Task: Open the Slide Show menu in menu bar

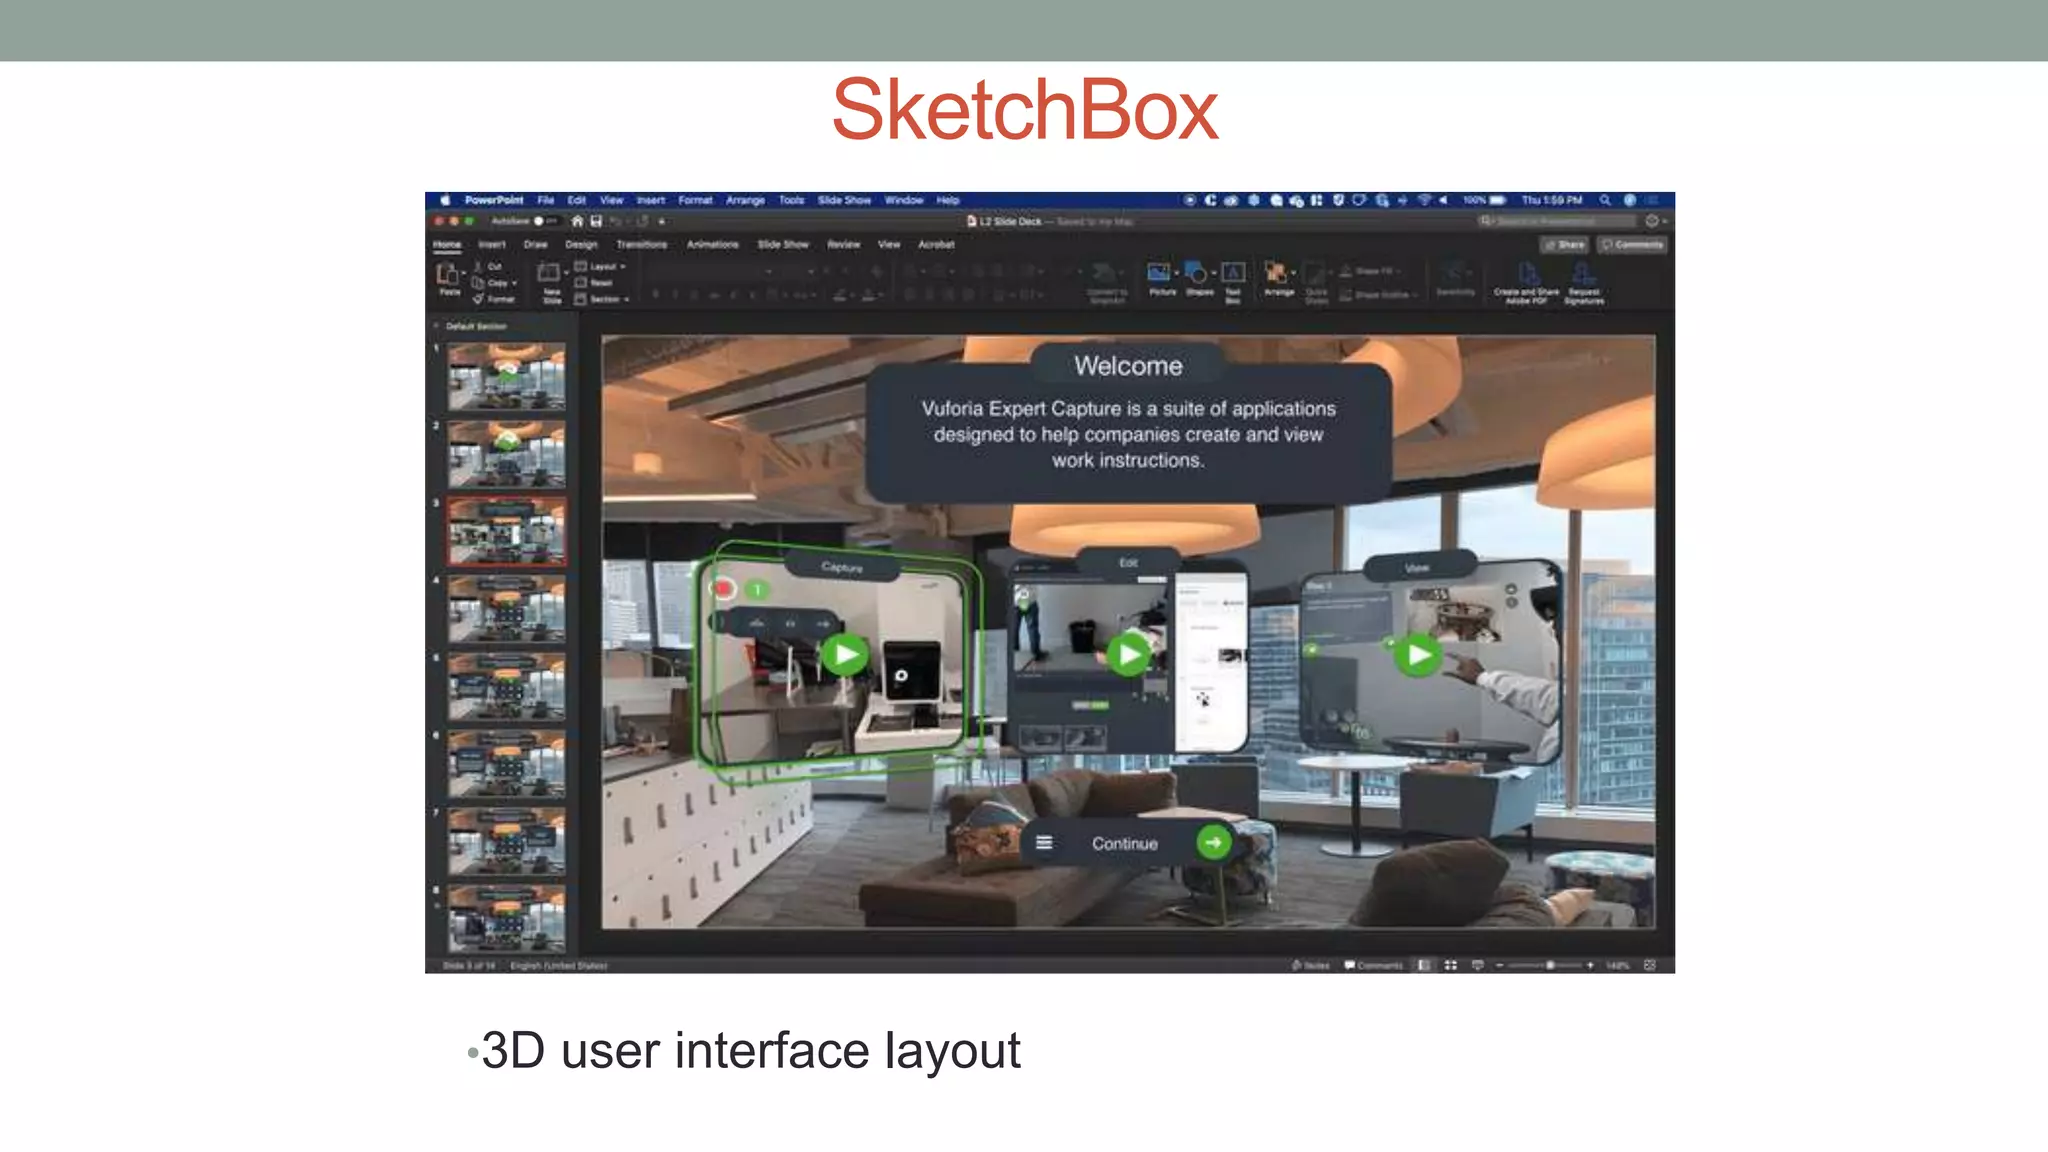Action: (x=843, y=200)
